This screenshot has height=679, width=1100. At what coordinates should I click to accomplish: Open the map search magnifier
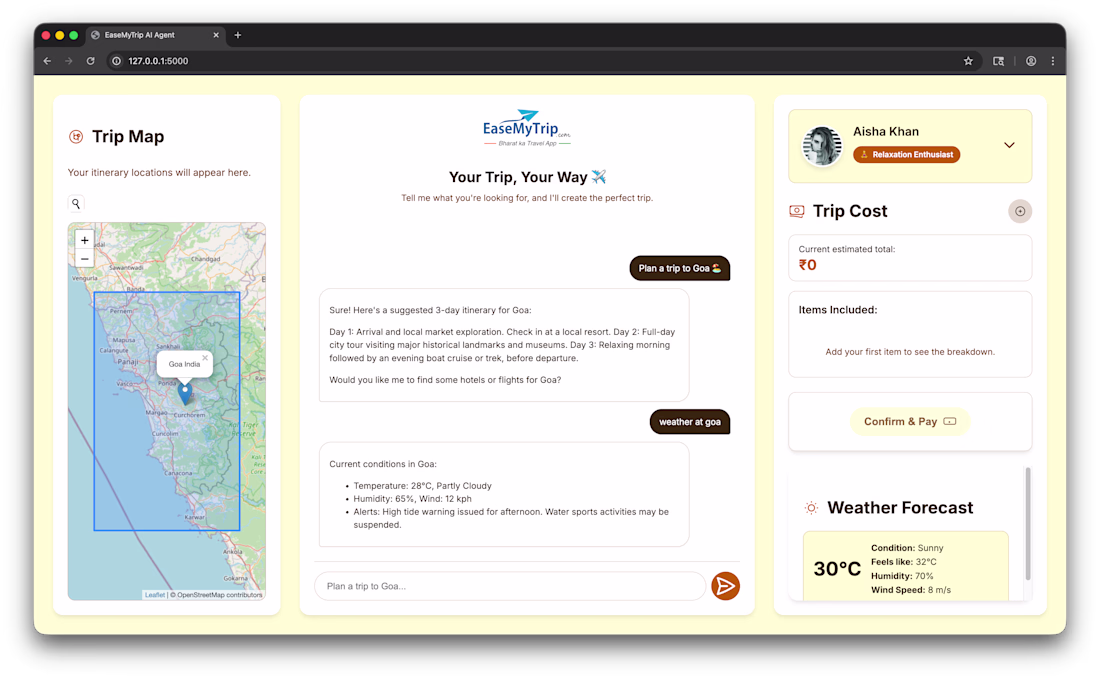[x=76, y=203]
